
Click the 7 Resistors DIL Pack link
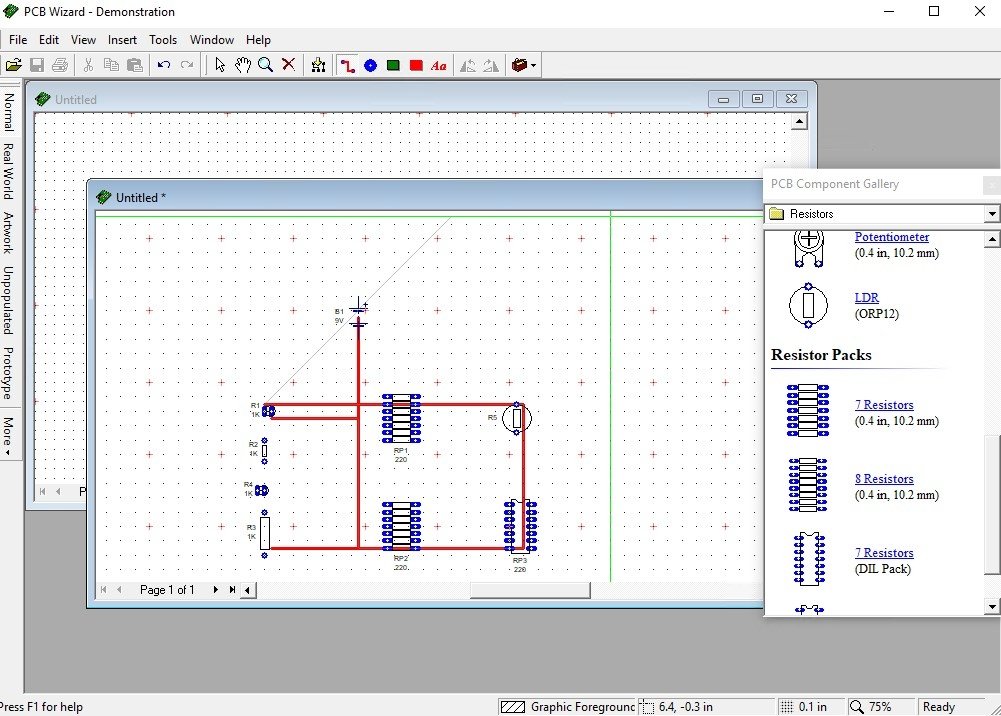[884, 553]
